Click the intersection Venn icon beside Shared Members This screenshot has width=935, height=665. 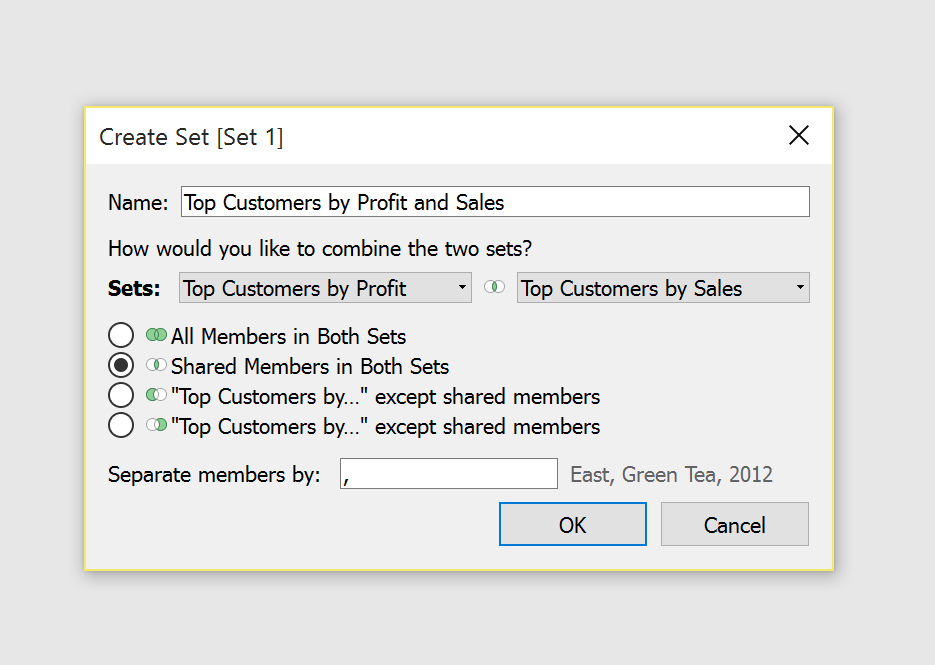(156, 366)
